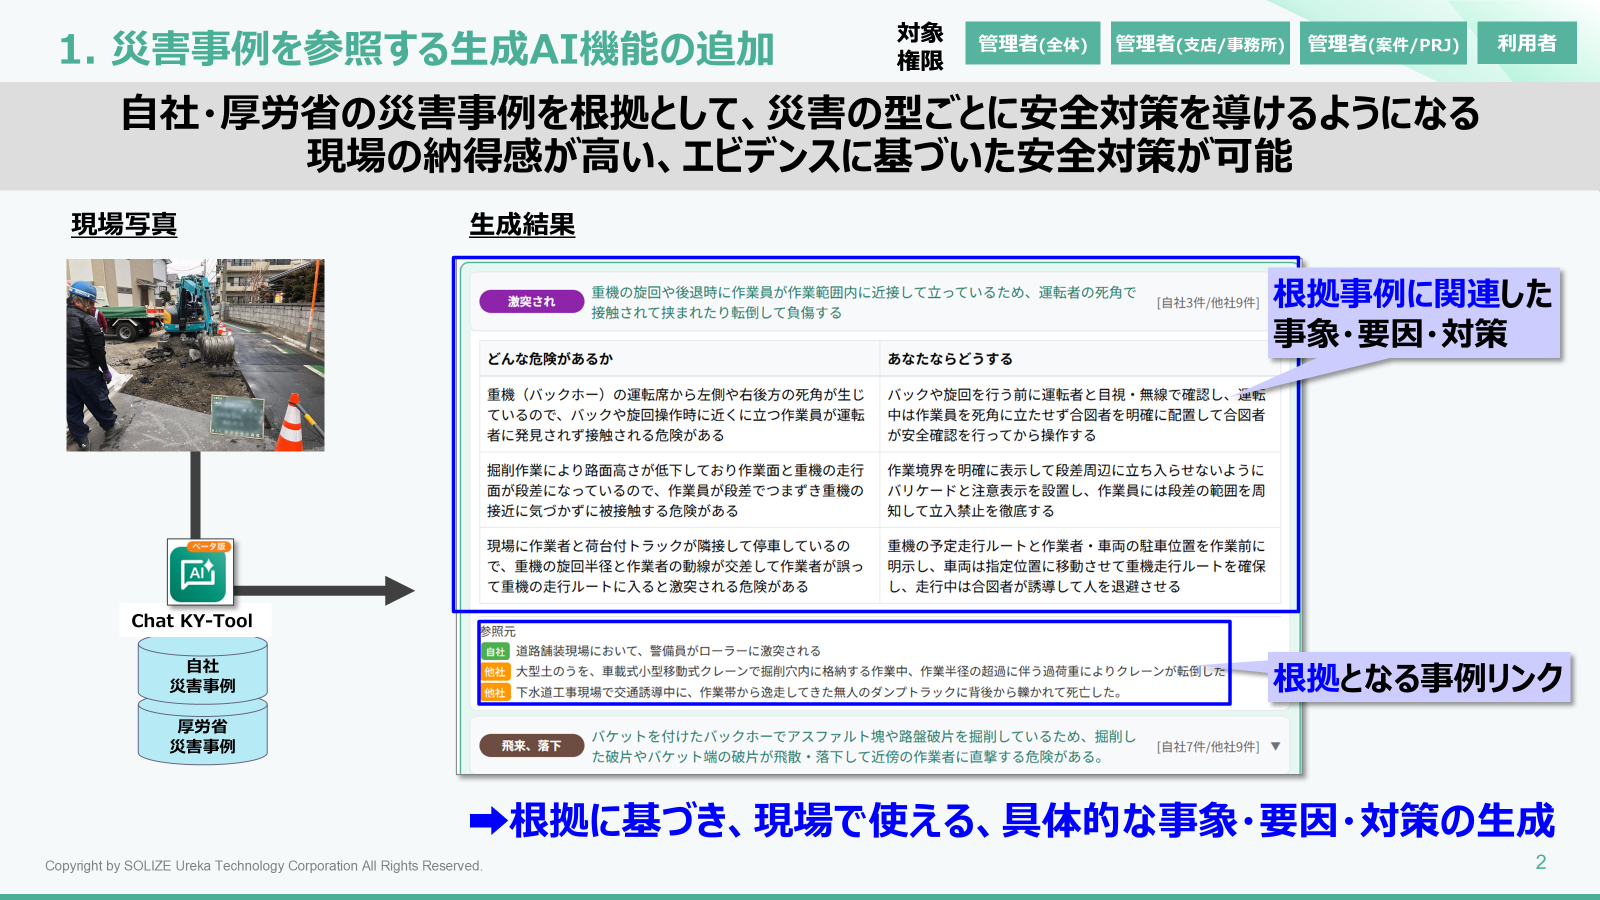The width and height of the screenshot is (1600, 900).
Task: Select the 管理者(全体) permission tab
Action: click(x=1032, y=44)
